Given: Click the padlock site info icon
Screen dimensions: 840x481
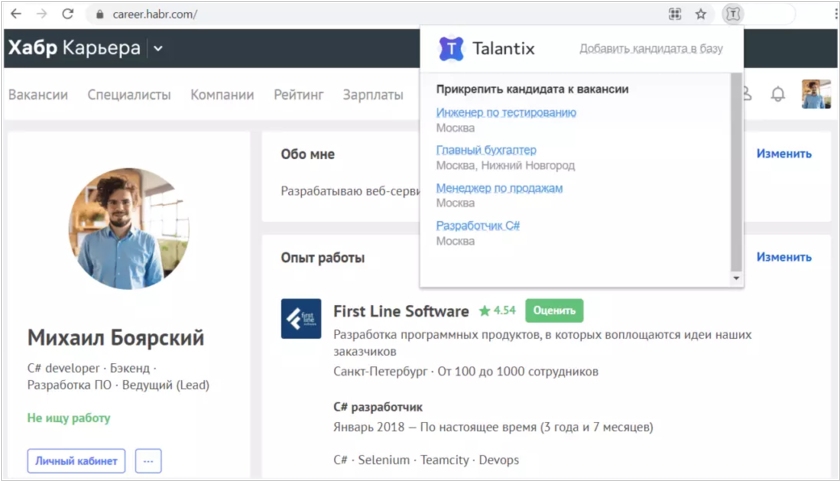Looking at the screenshot, I should [99, 14].
